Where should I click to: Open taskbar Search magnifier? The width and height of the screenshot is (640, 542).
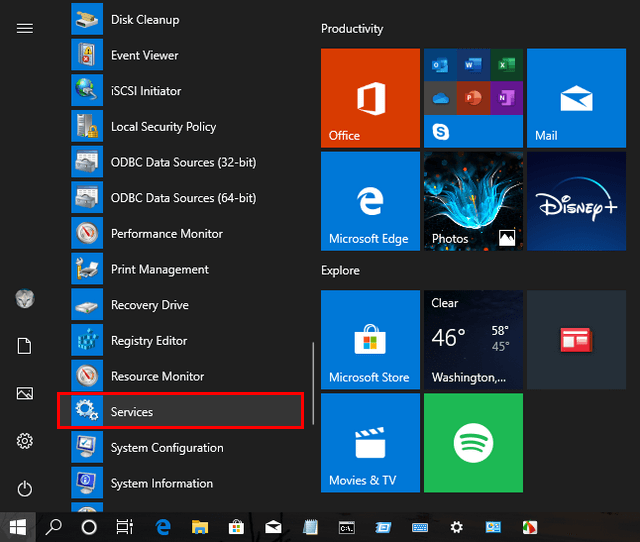click(53, 527)
